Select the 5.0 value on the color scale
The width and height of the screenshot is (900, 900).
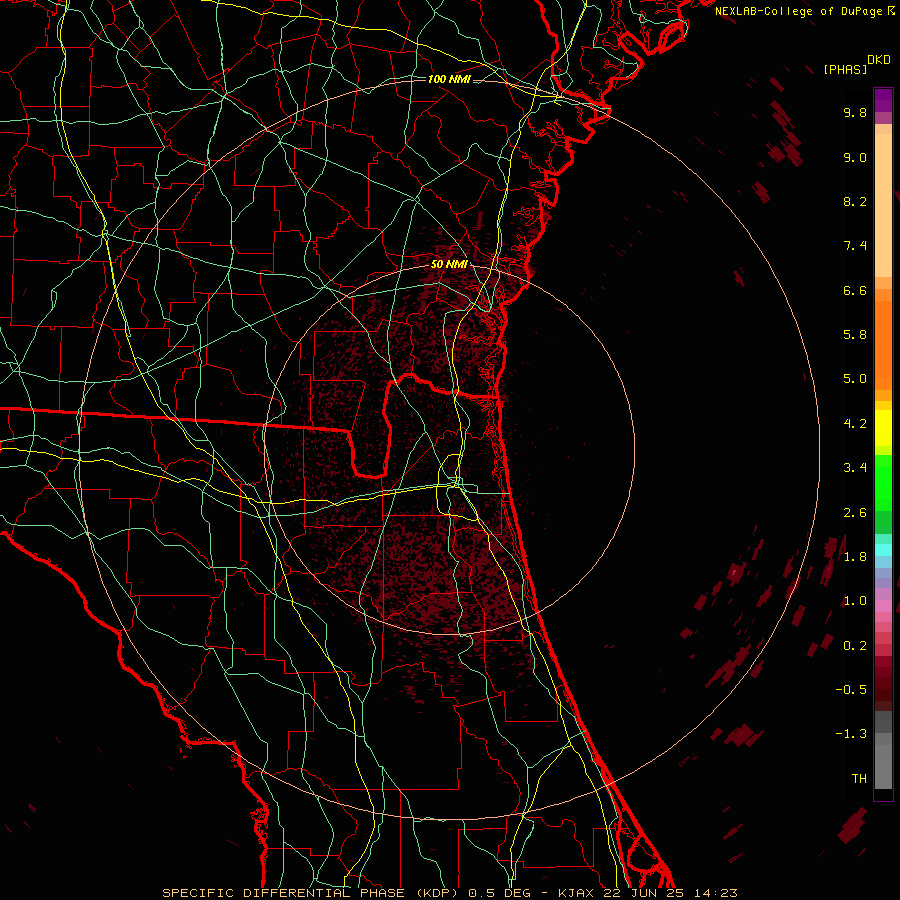click(x=855, y=379)
